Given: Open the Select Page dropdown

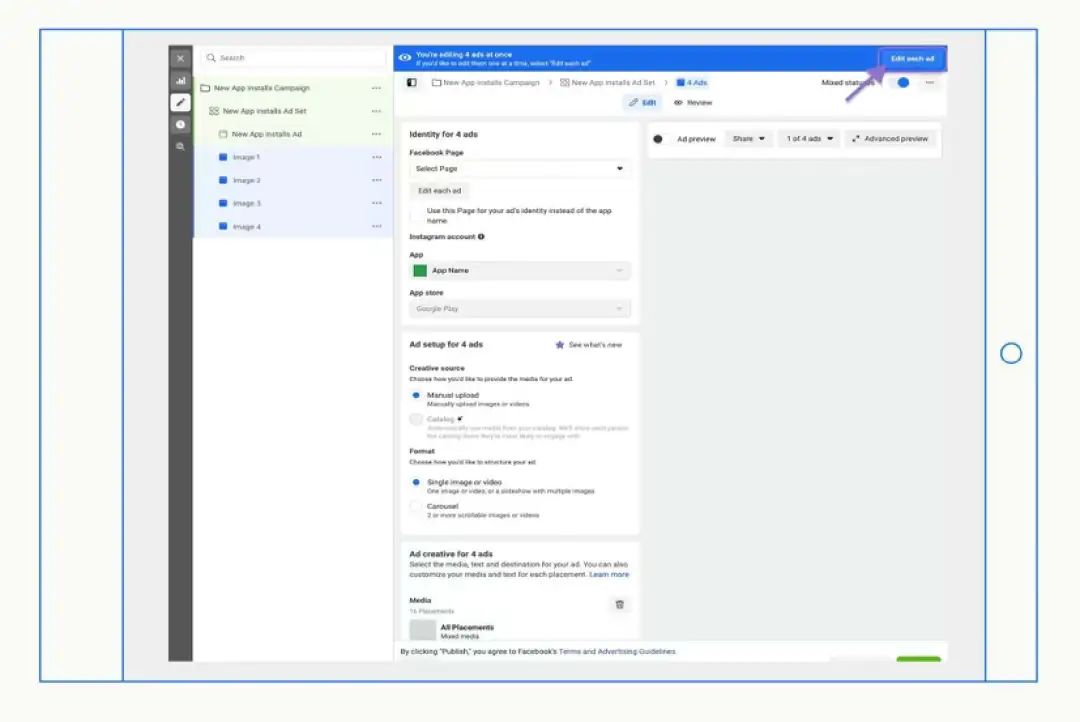Looking at the screenshot, I should tap(519, 169).
